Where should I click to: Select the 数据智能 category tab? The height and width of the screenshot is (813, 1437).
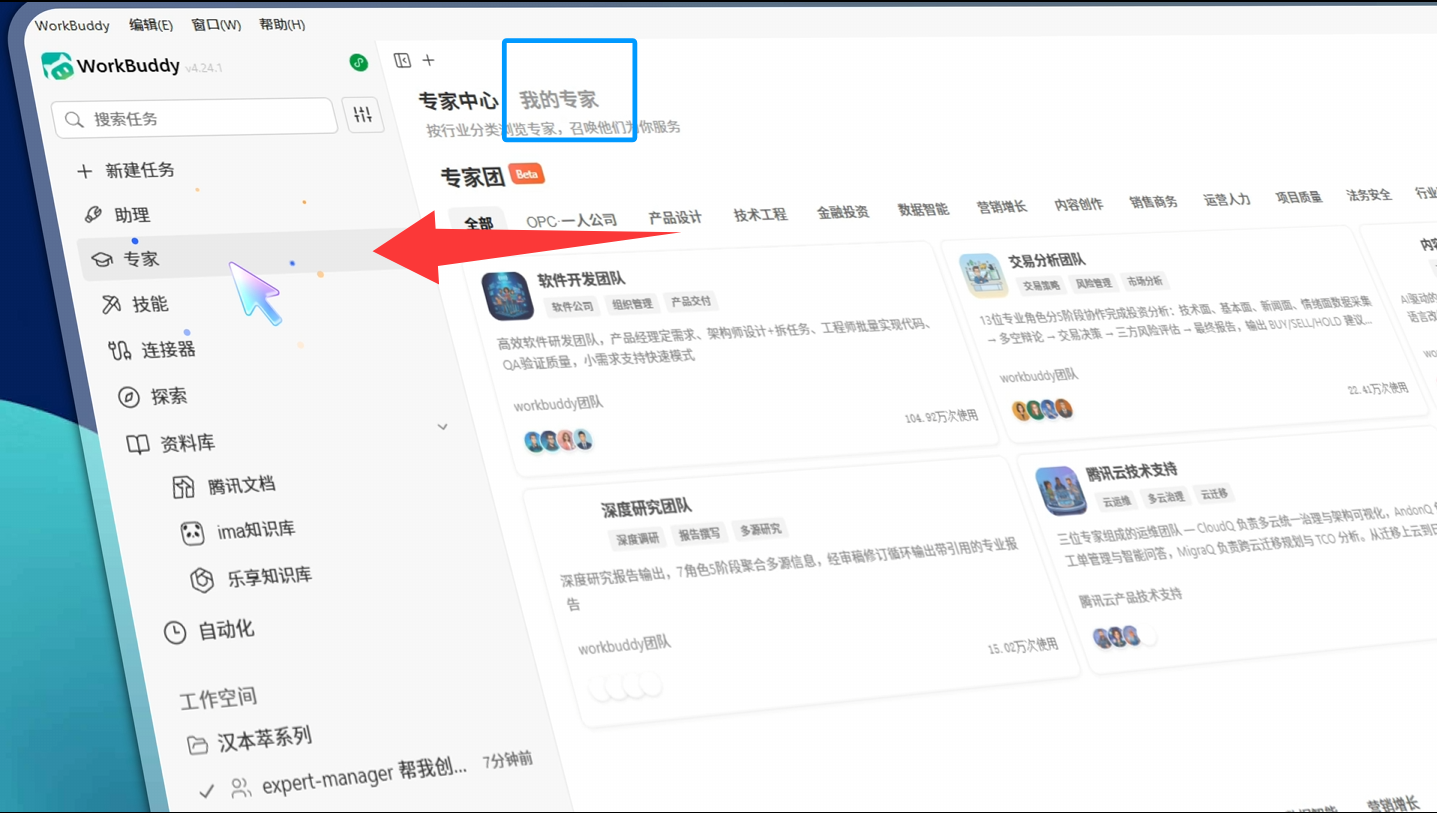click(923, 209)
